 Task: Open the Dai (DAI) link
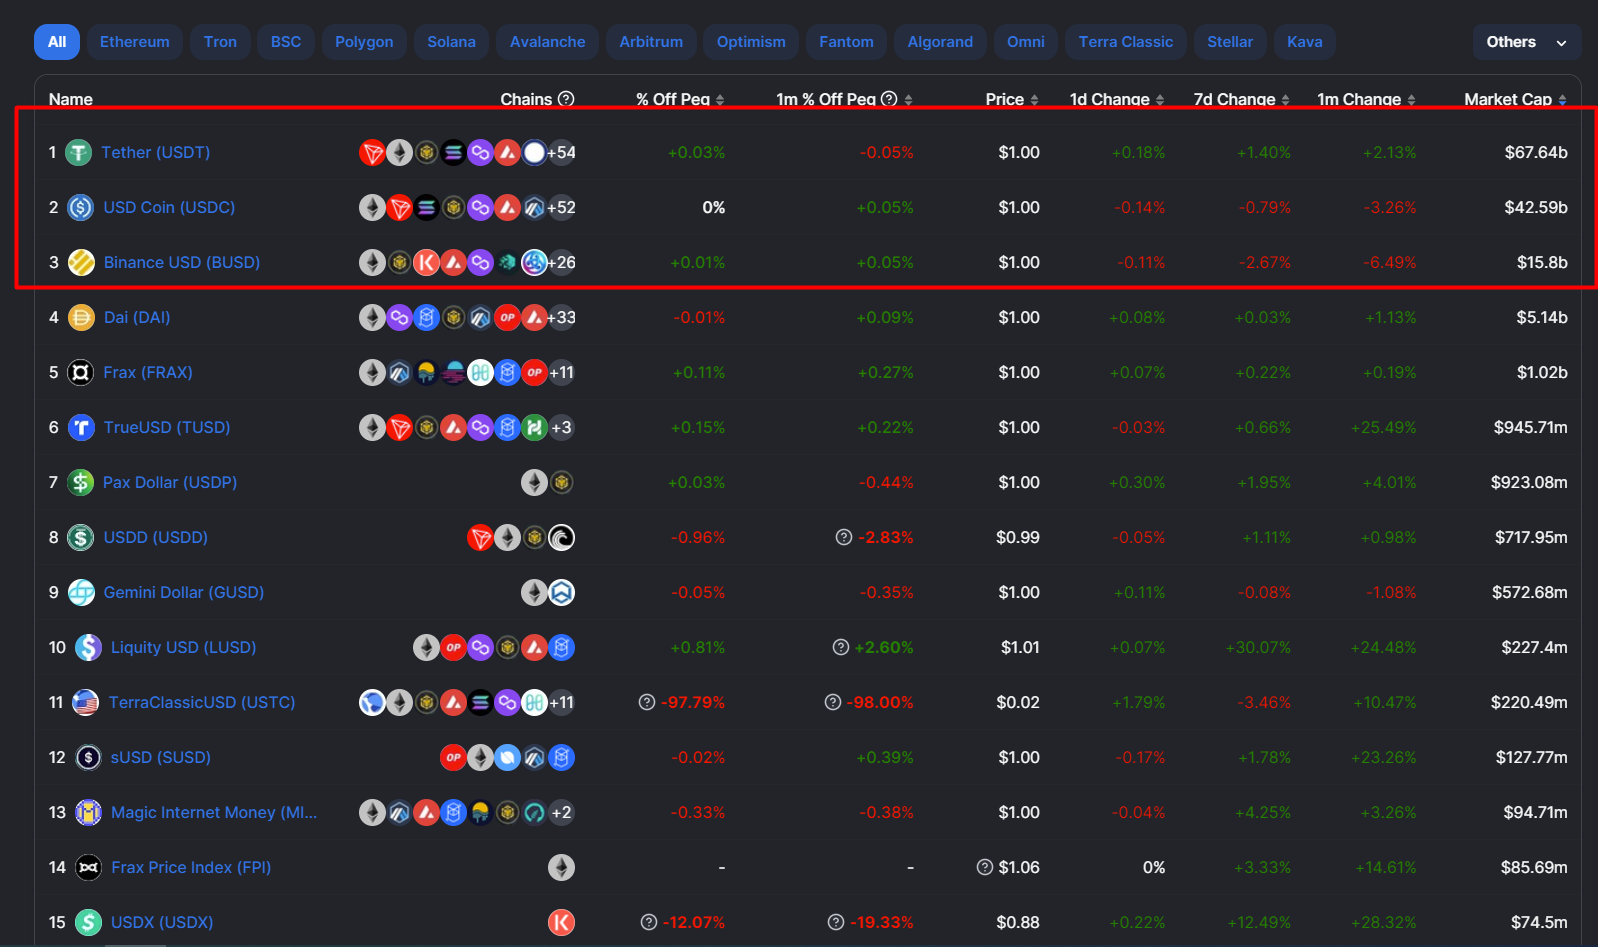coord(137,318)
